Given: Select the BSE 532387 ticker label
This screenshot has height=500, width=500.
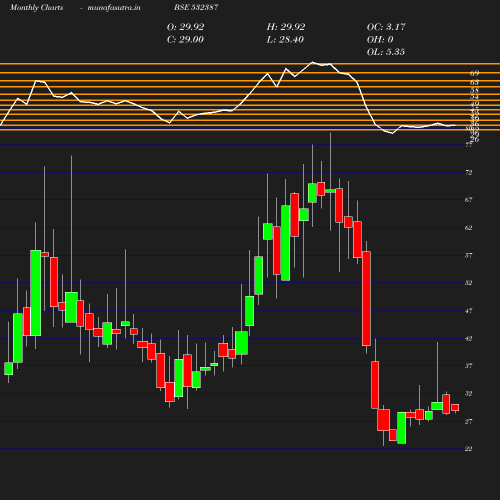Looking at the screenshot, I should tap(196, 7).
